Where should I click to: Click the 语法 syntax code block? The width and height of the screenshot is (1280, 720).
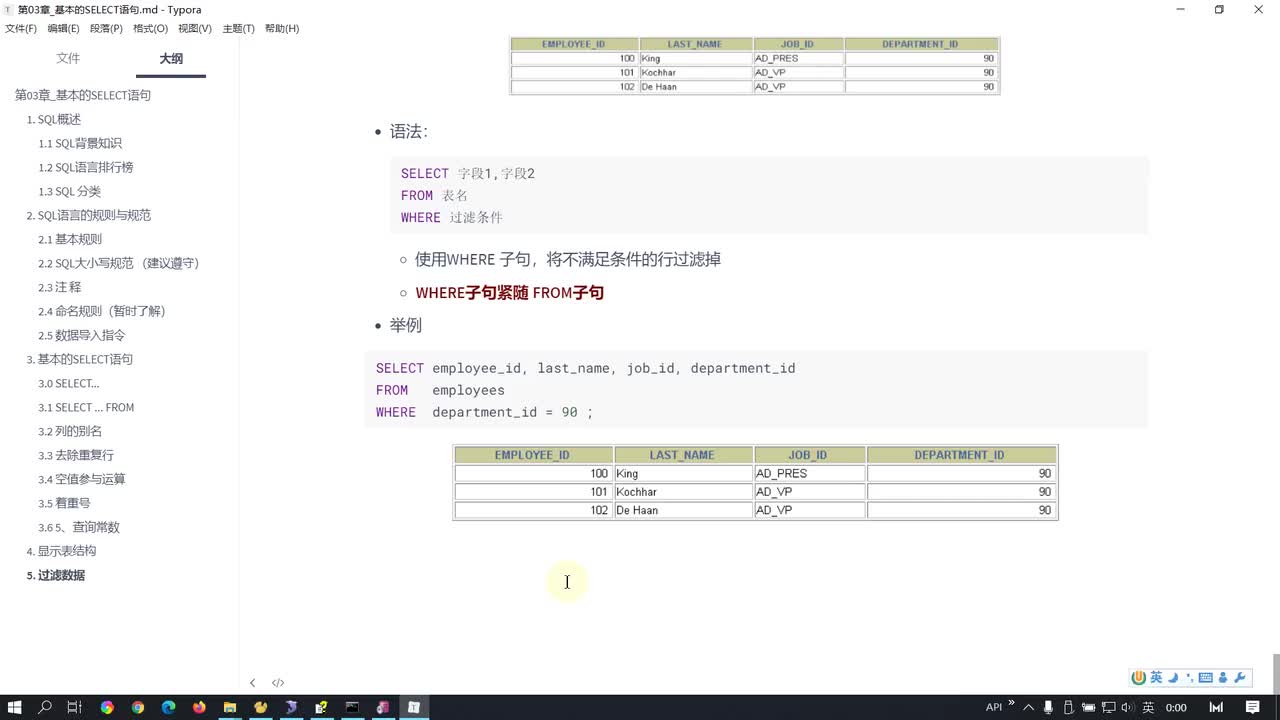tap(769, 195)
